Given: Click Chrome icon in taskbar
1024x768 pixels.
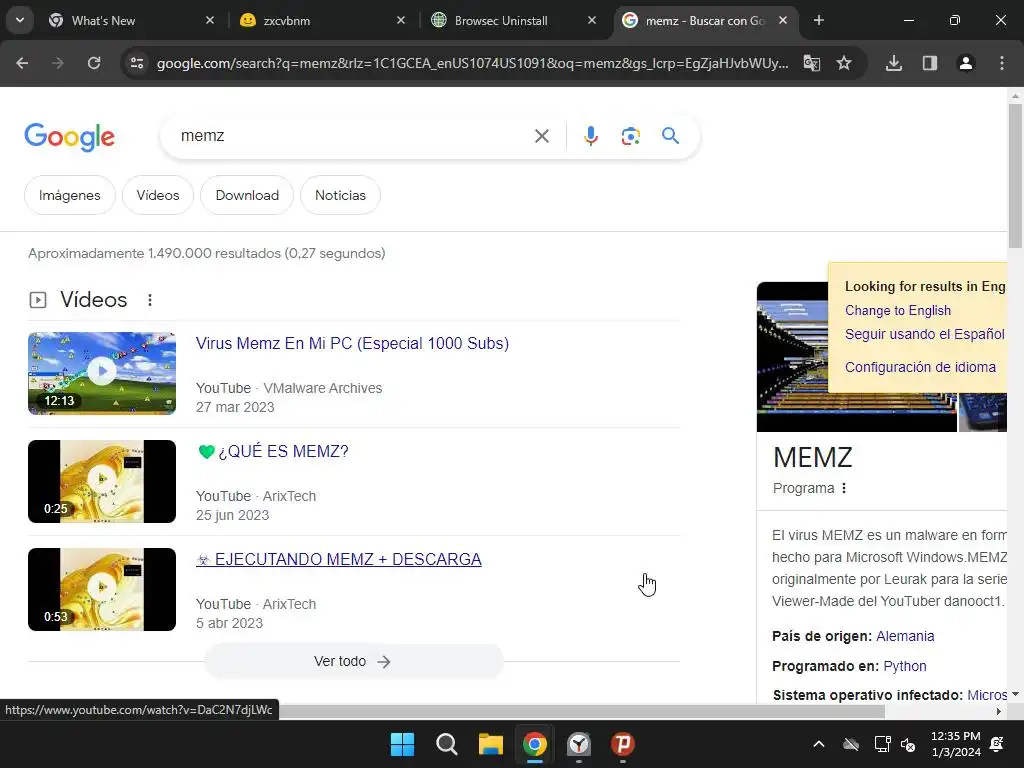Looking at the screenshot, I should pyautogui.click(x=535, y=744).
